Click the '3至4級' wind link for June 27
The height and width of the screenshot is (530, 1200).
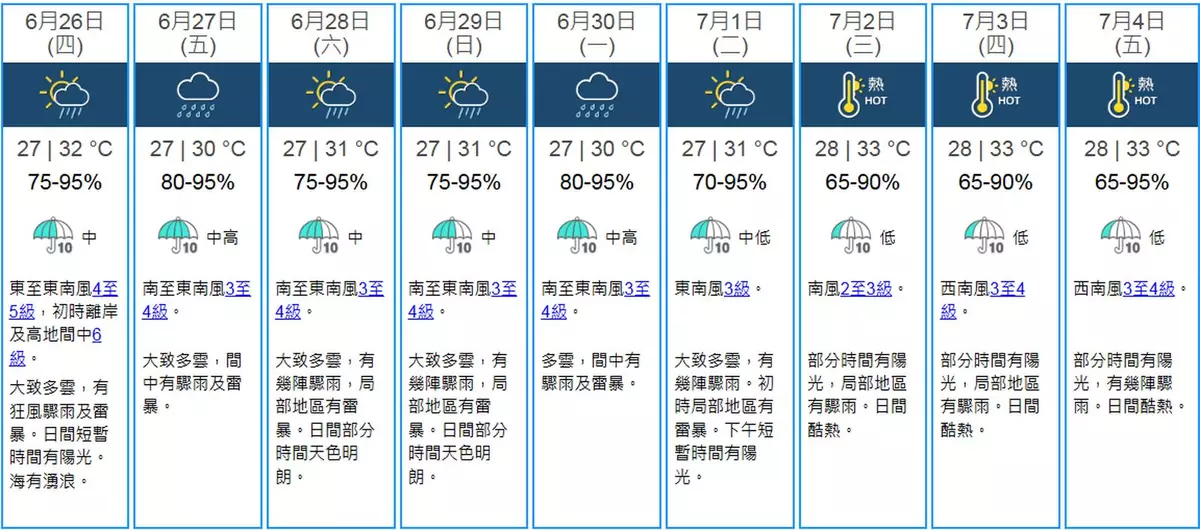tap(236, 289)
